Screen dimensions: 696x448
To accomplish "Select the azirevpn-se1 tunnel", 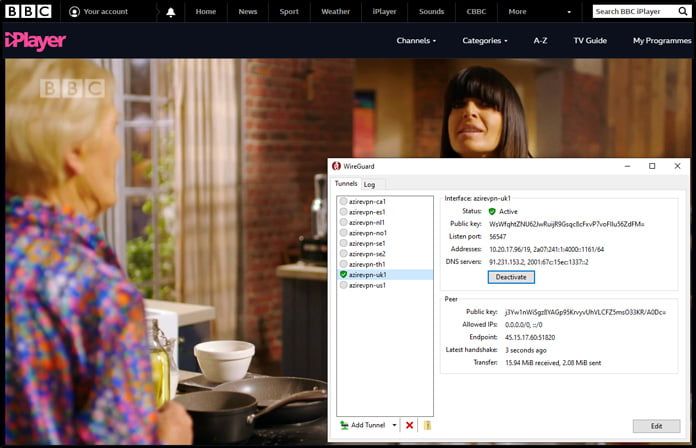I will [x=384, y=243].
